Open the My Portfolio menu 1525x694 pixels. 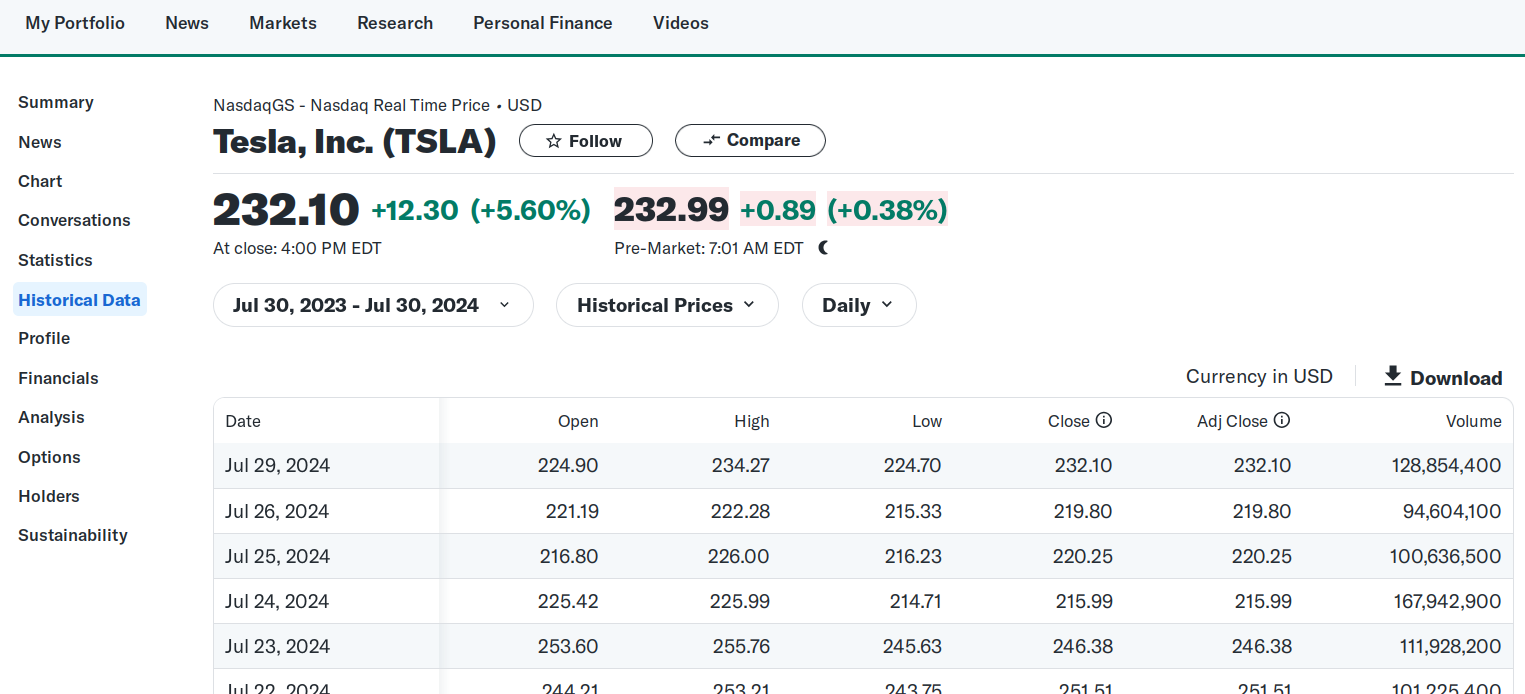point(75,23)
